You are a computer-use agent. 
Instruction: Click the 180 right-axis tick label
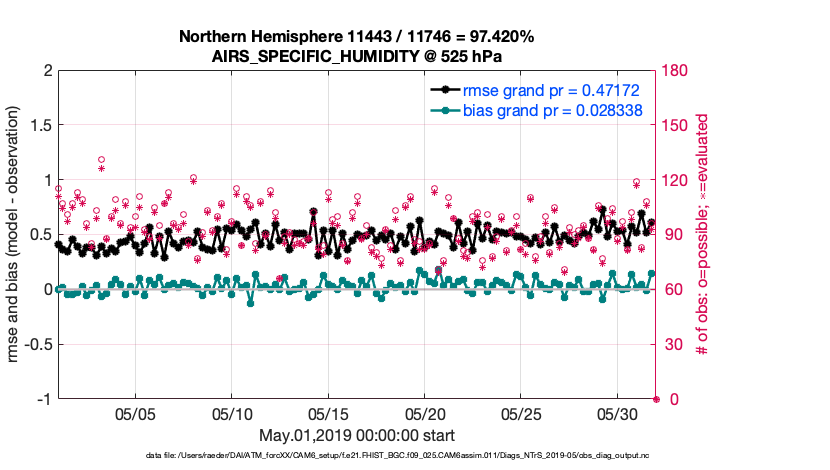tap(677, 71)
